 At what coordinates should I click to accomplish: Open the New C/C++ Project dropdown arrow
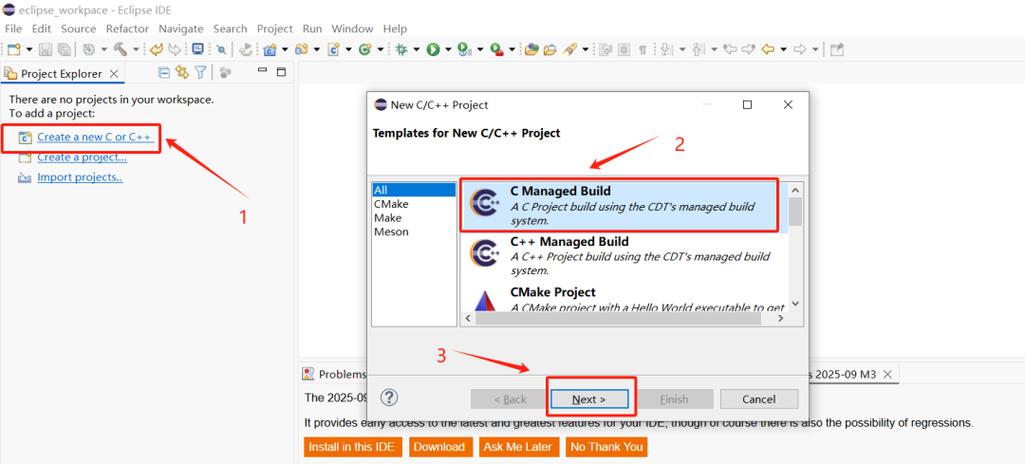click(x=284, y=50)
